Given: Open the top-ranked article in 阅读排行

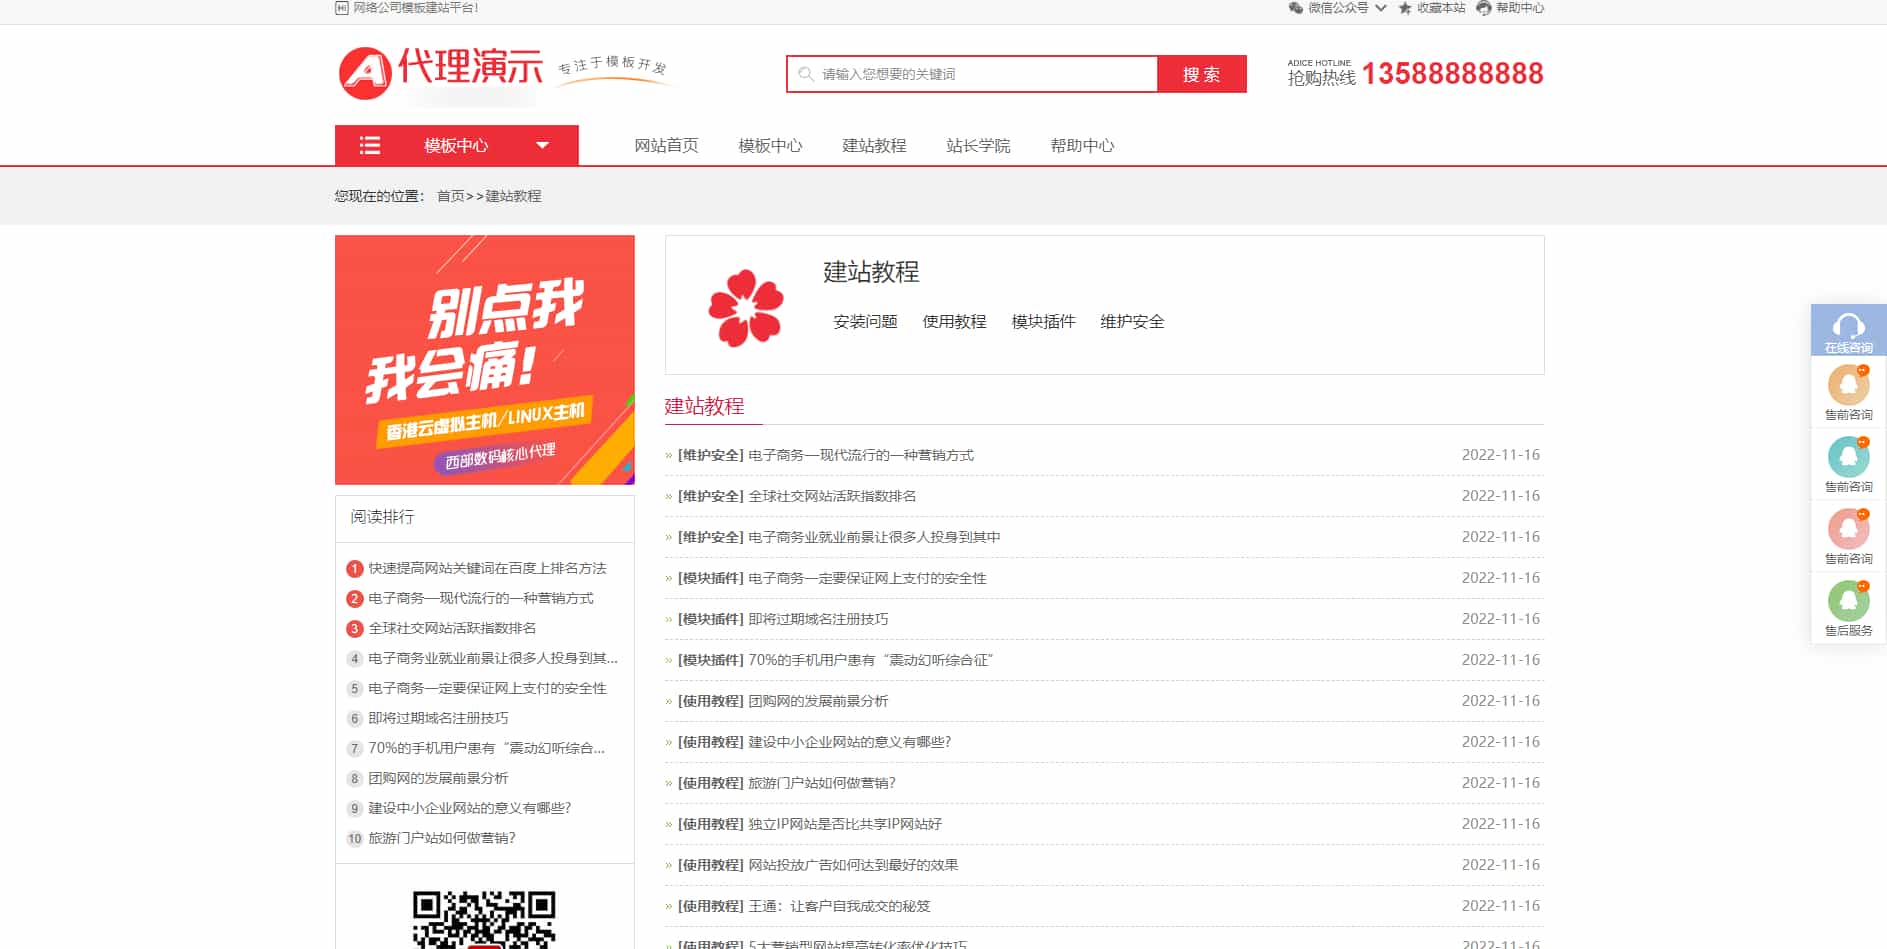Looking at the screenshot, I should (487, 568).
